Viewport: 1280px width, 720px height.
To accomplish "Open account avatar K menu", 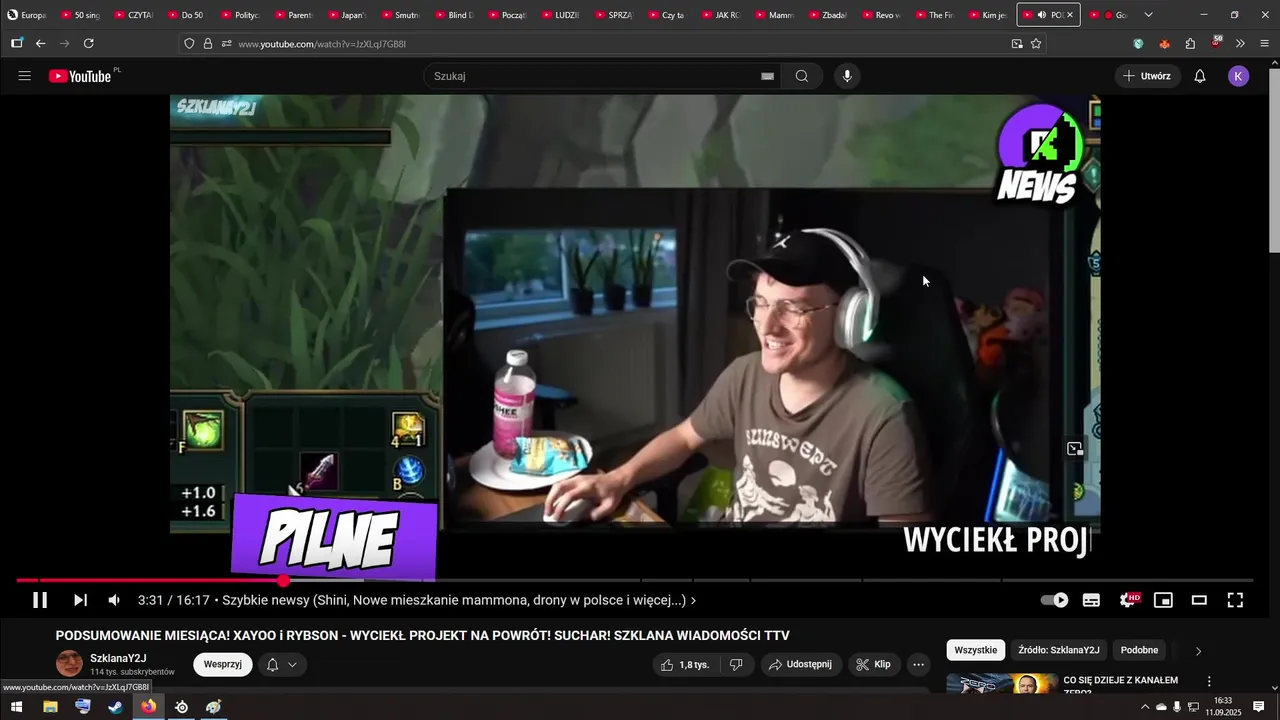I will pos(1239,76).
